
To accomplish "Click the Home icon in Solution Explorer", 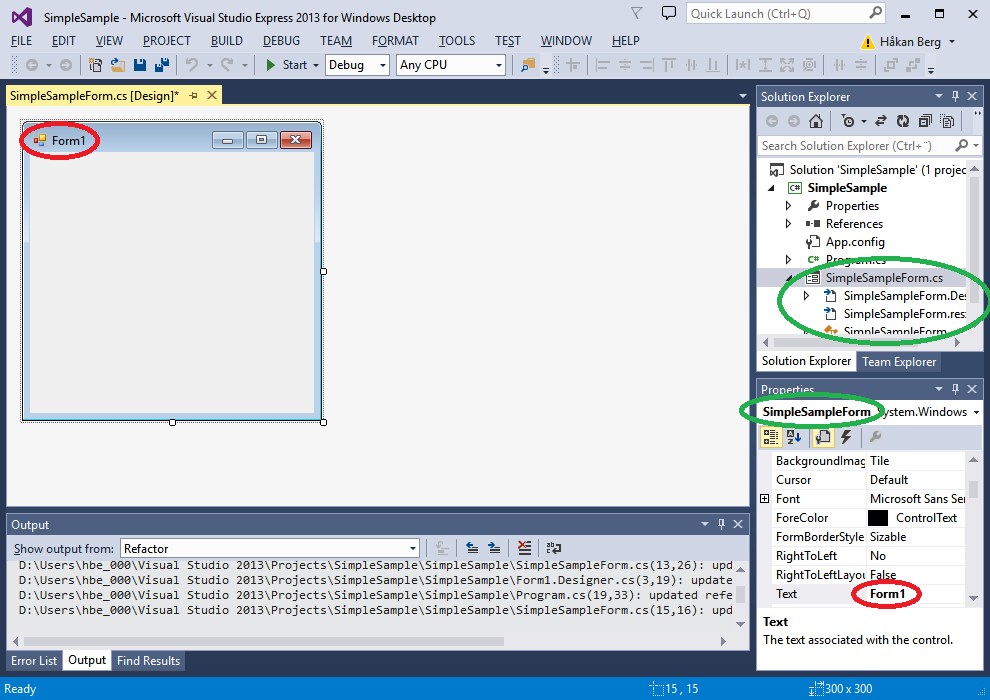I will click(x=816, y=121).
